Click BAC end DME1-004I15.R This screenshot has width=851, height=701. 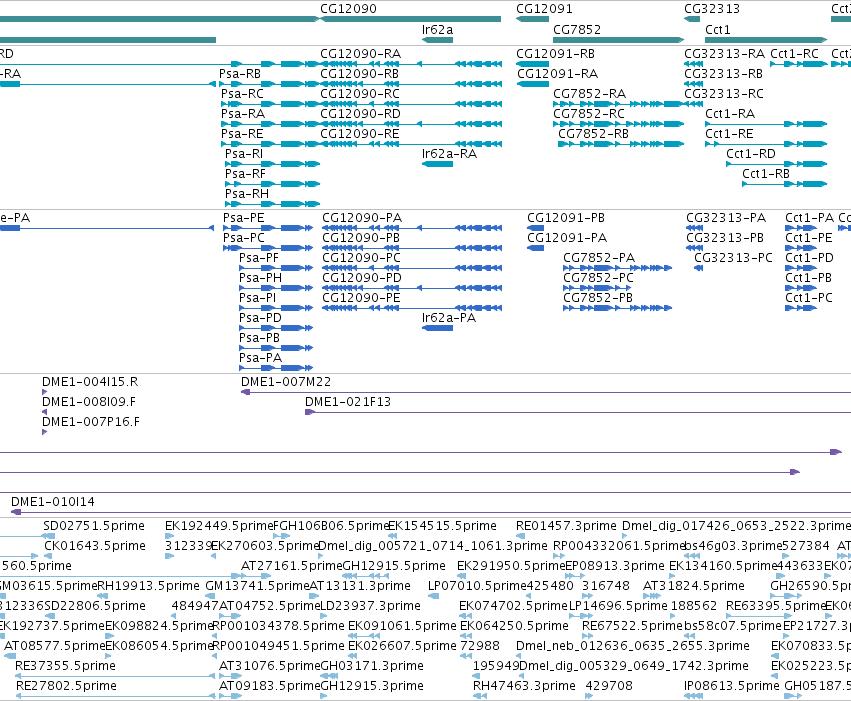tap(90, 382)
